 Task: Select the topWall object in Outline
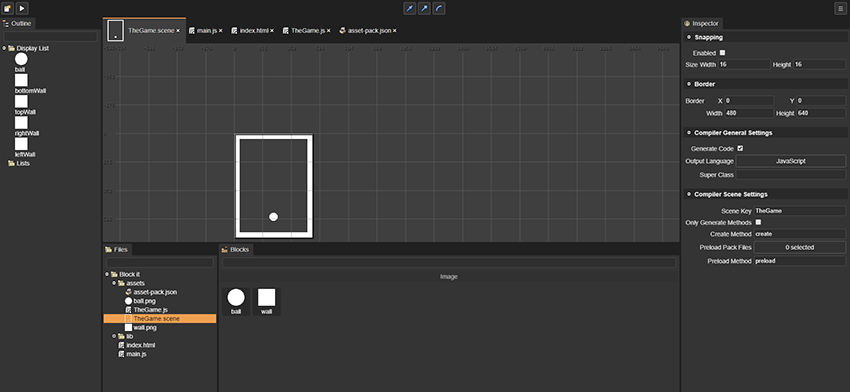24,105
